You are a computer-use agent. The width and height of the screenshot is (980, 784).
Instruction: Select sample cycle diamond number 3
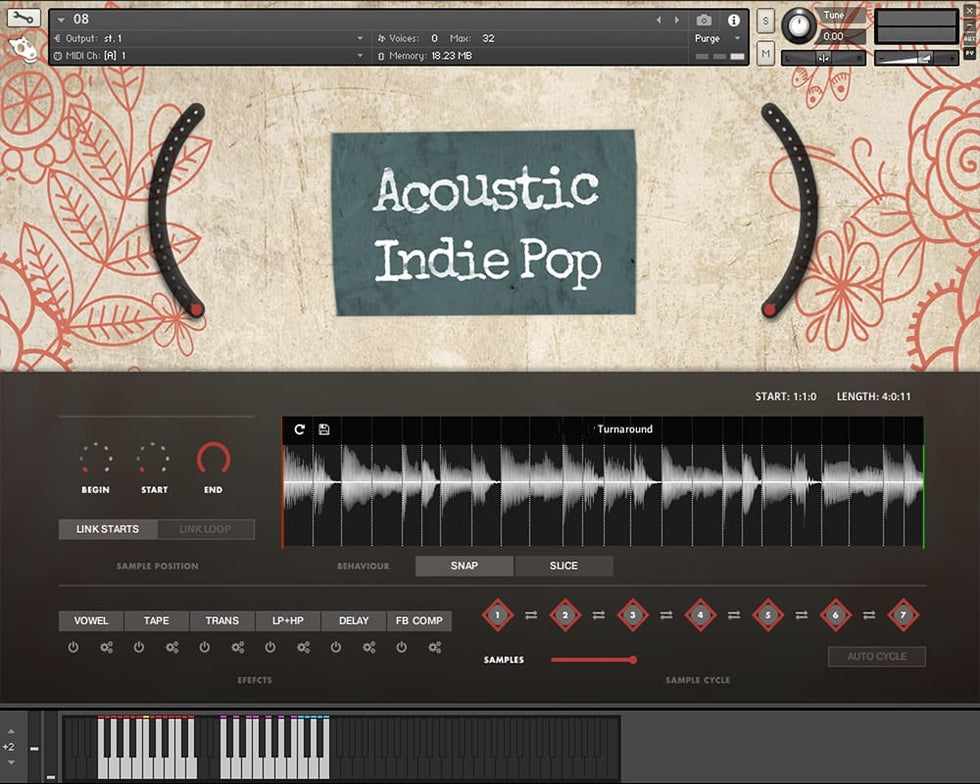[x=632, y=615]
